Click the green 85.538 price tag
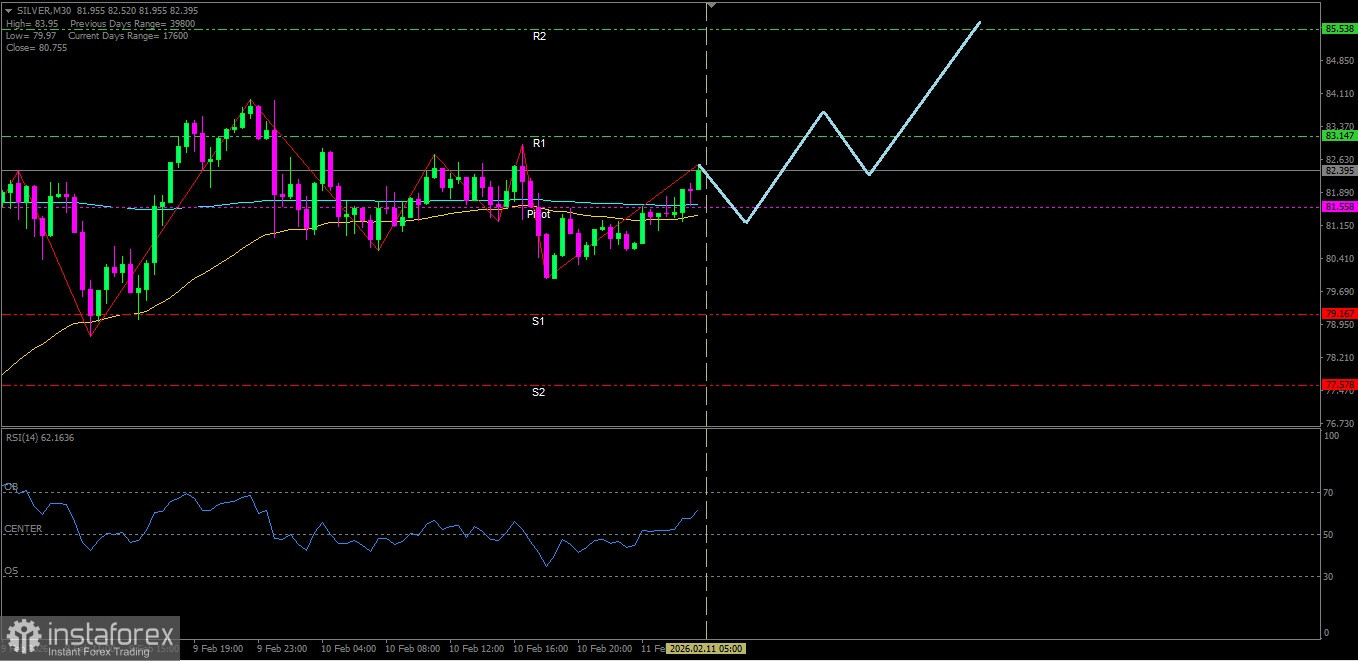 (x=1338, y=29)
